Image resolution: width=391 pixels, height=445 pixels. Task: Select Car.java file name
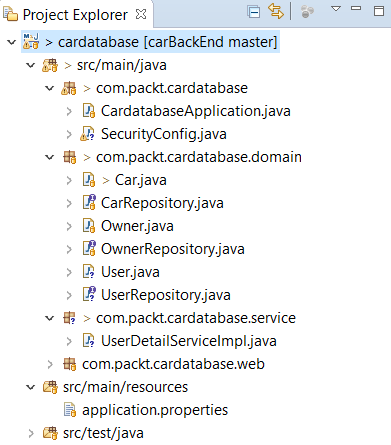tap(141, 180)
